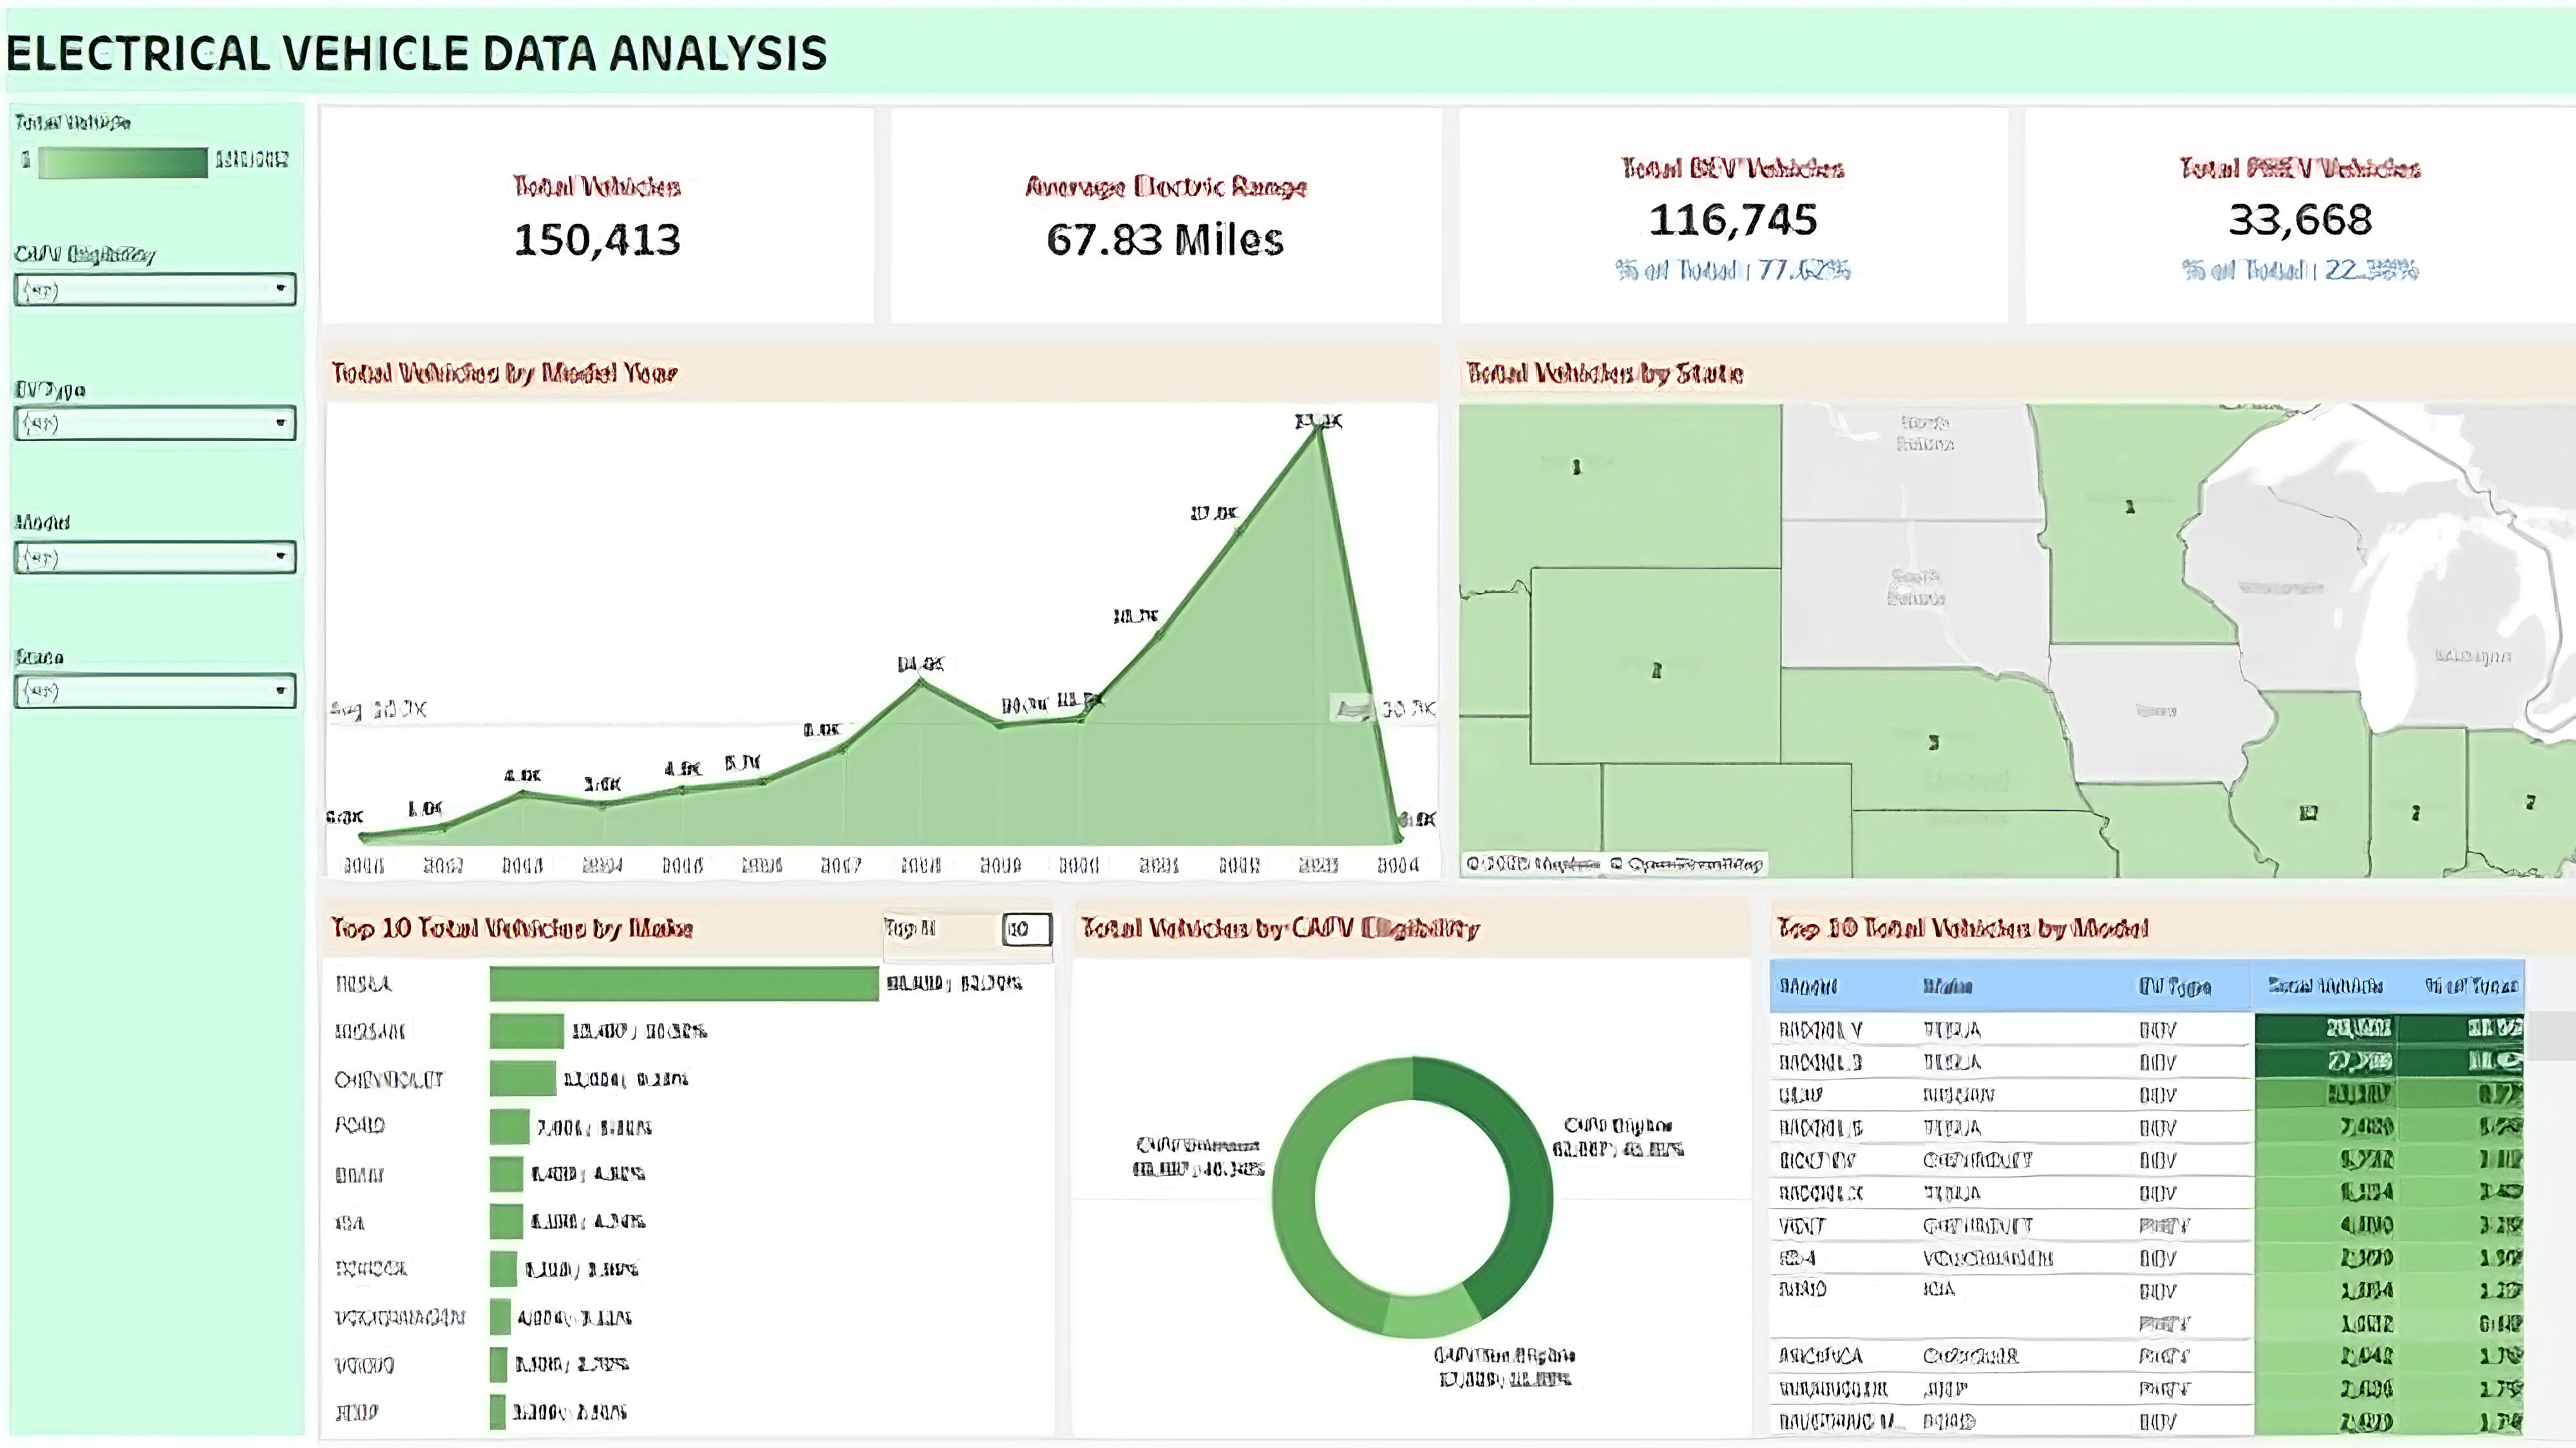This screenshot has height=1448, width=2576.
Task: Select the Volkswagen bar in the make chart
Action: pyautogui.click(x=500, y=1317)
